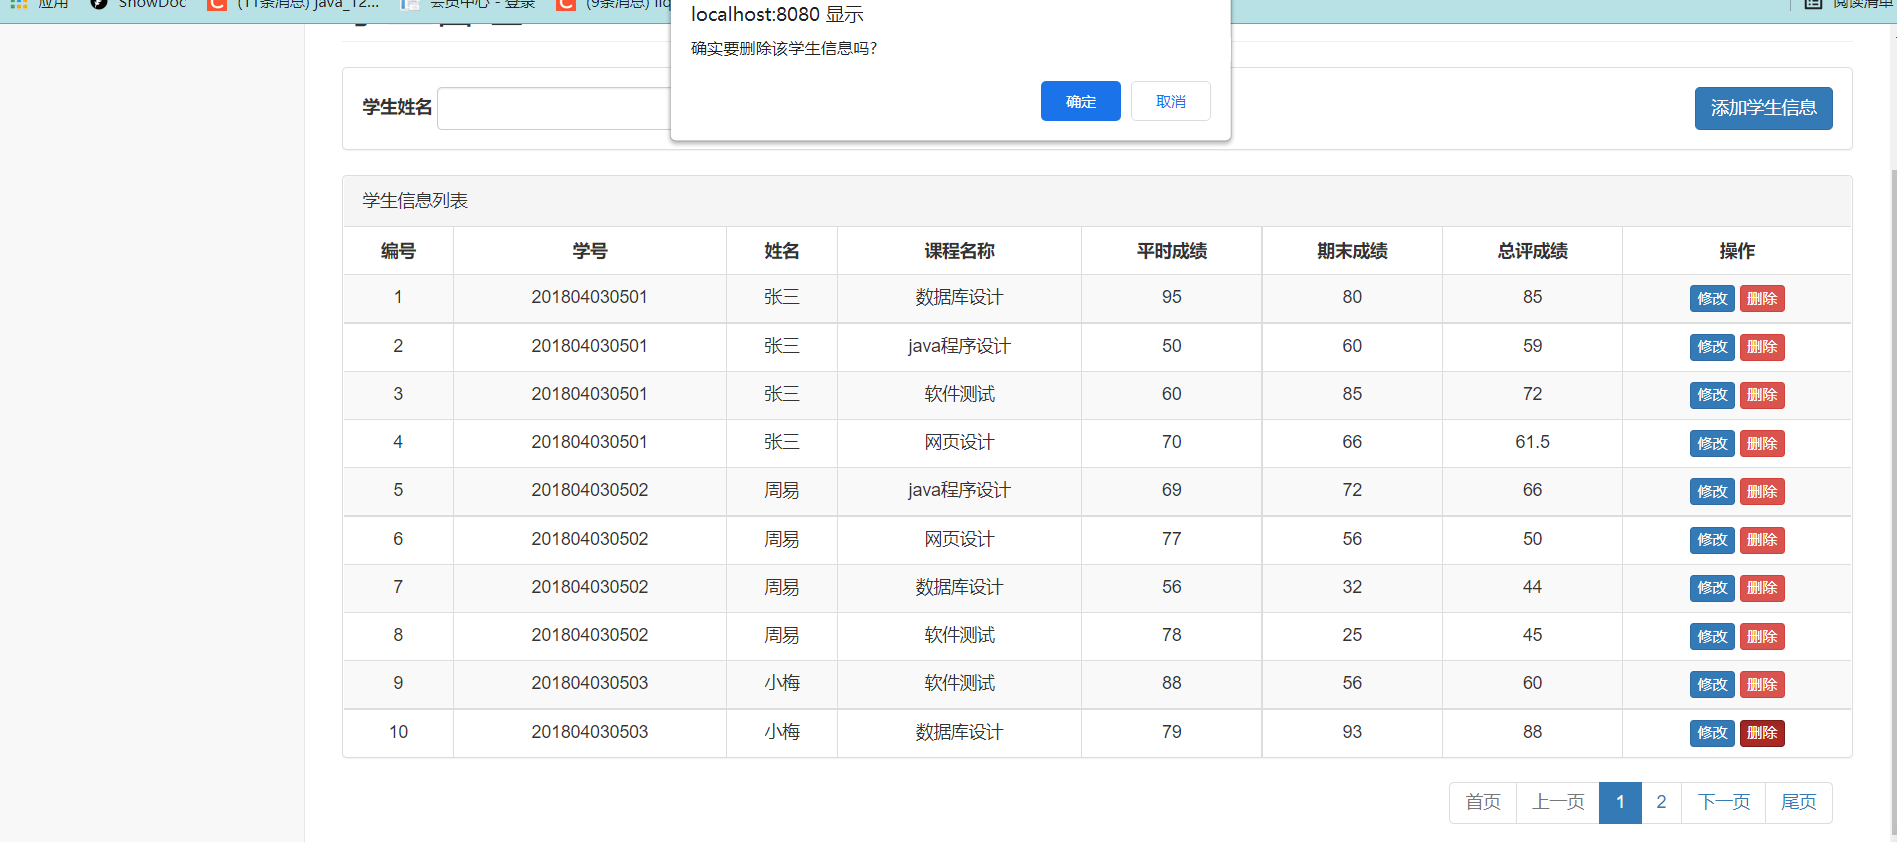1897x842 pixels.
Task: Click 删除 for row 2 java程序设计
Action: click(1762, 347)
